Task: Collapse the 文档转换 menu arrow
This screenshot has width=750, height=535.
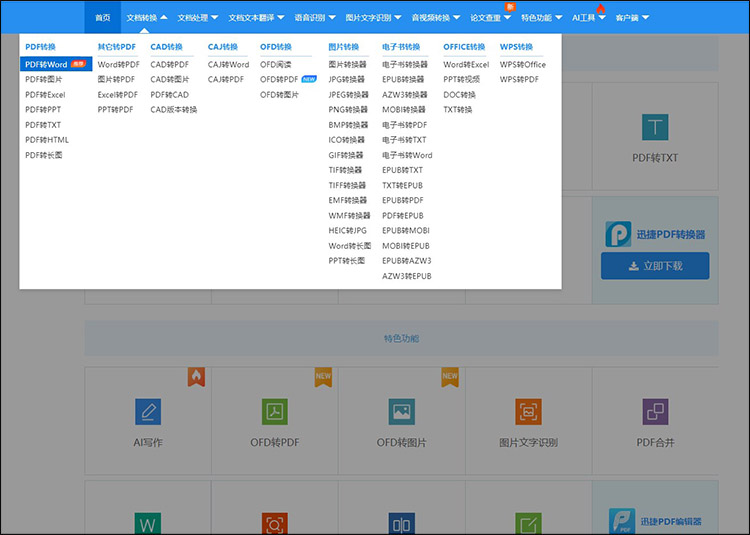Action: click(164, 18)
